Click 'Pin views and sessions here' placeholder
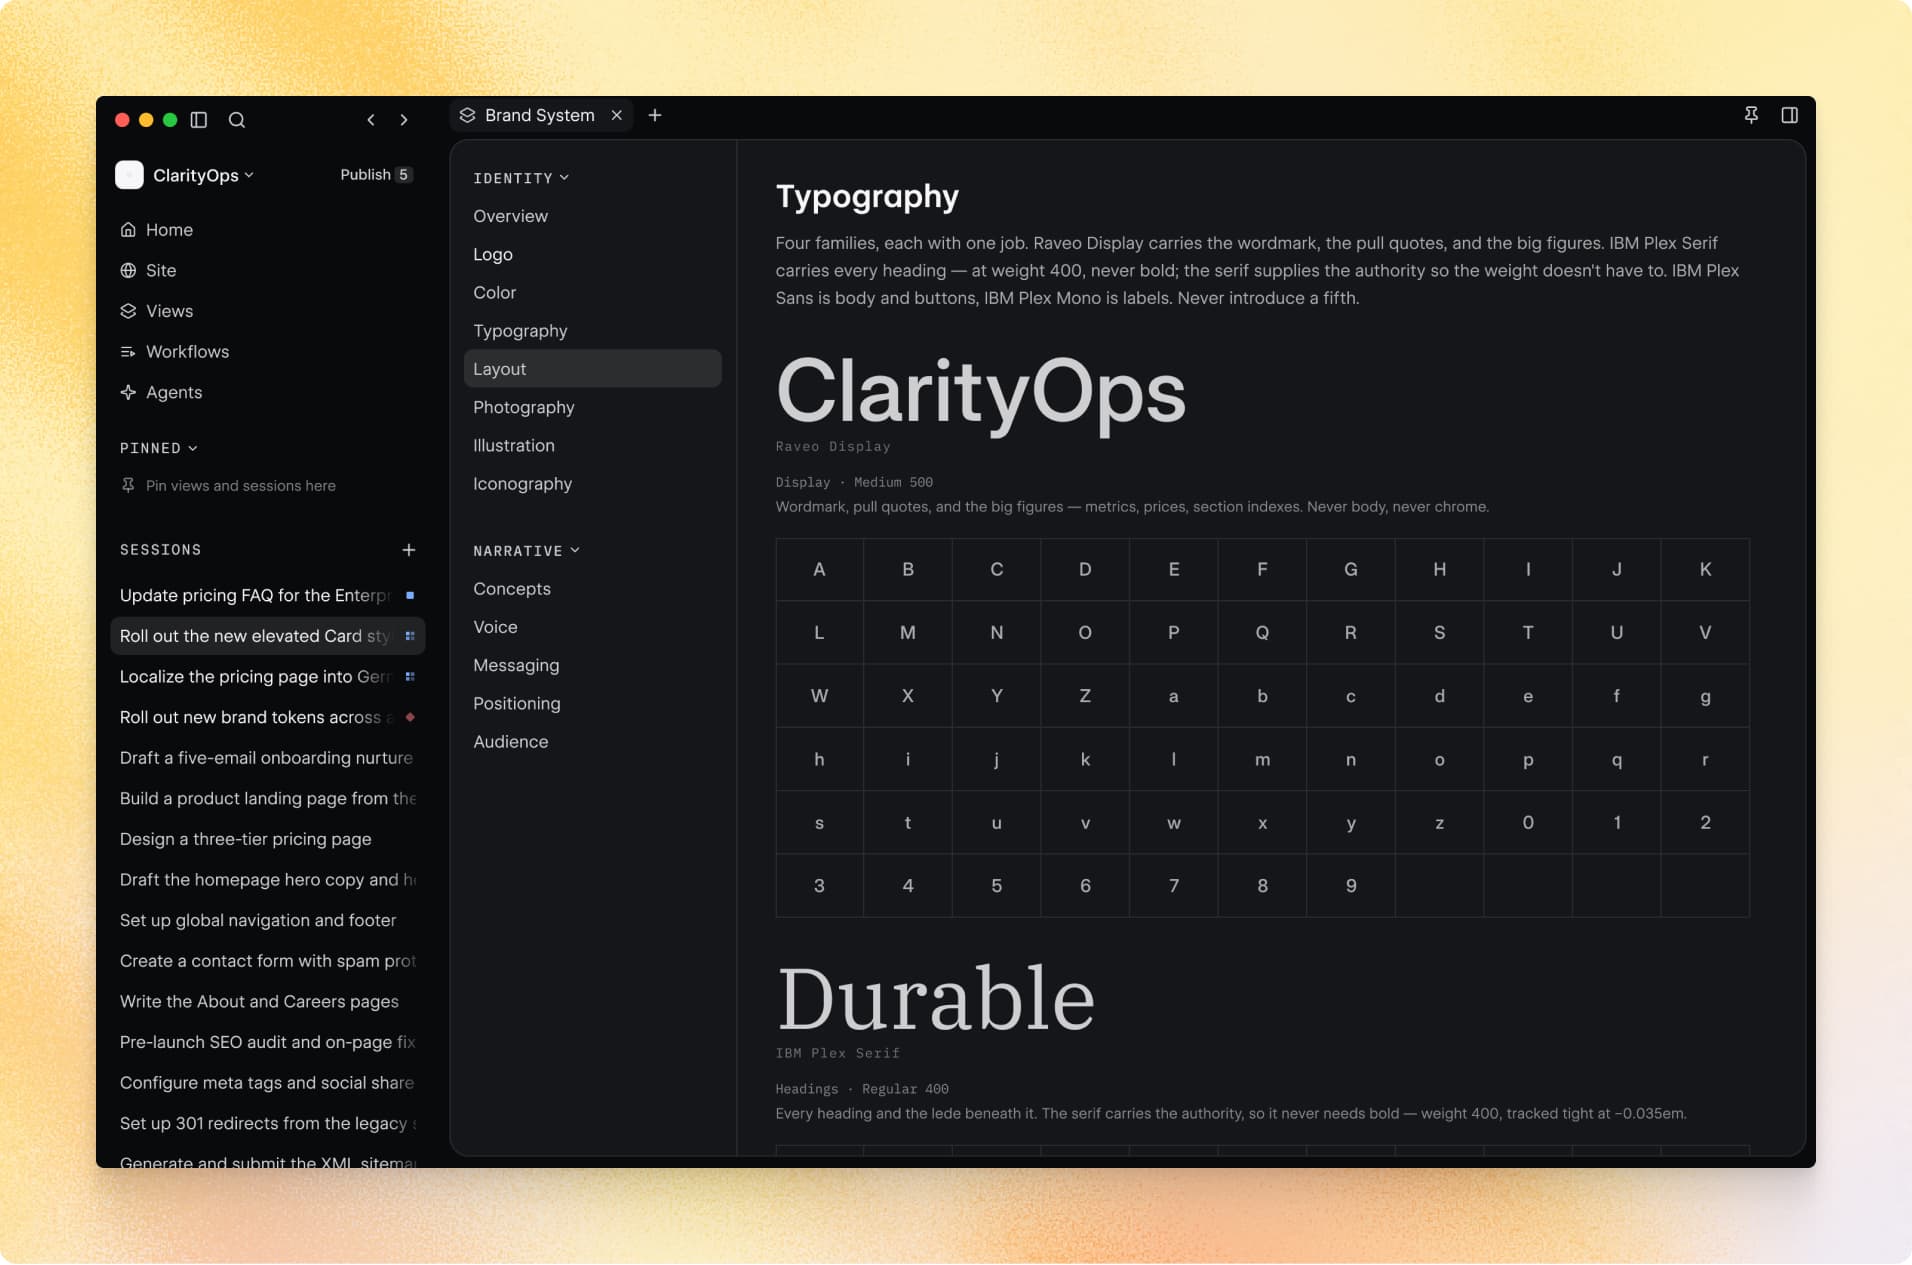 click(241, 486)
